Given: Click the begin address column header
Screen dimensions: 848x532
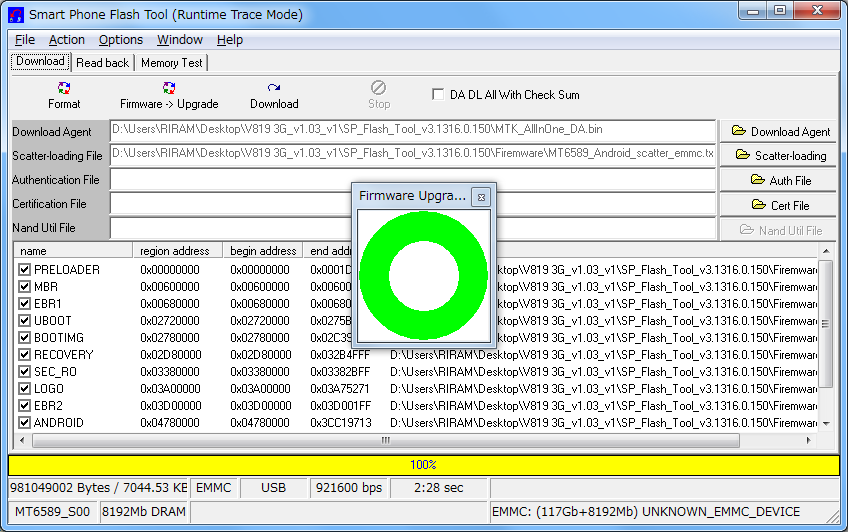Looking at the screenshot, I should coord(263,251).
